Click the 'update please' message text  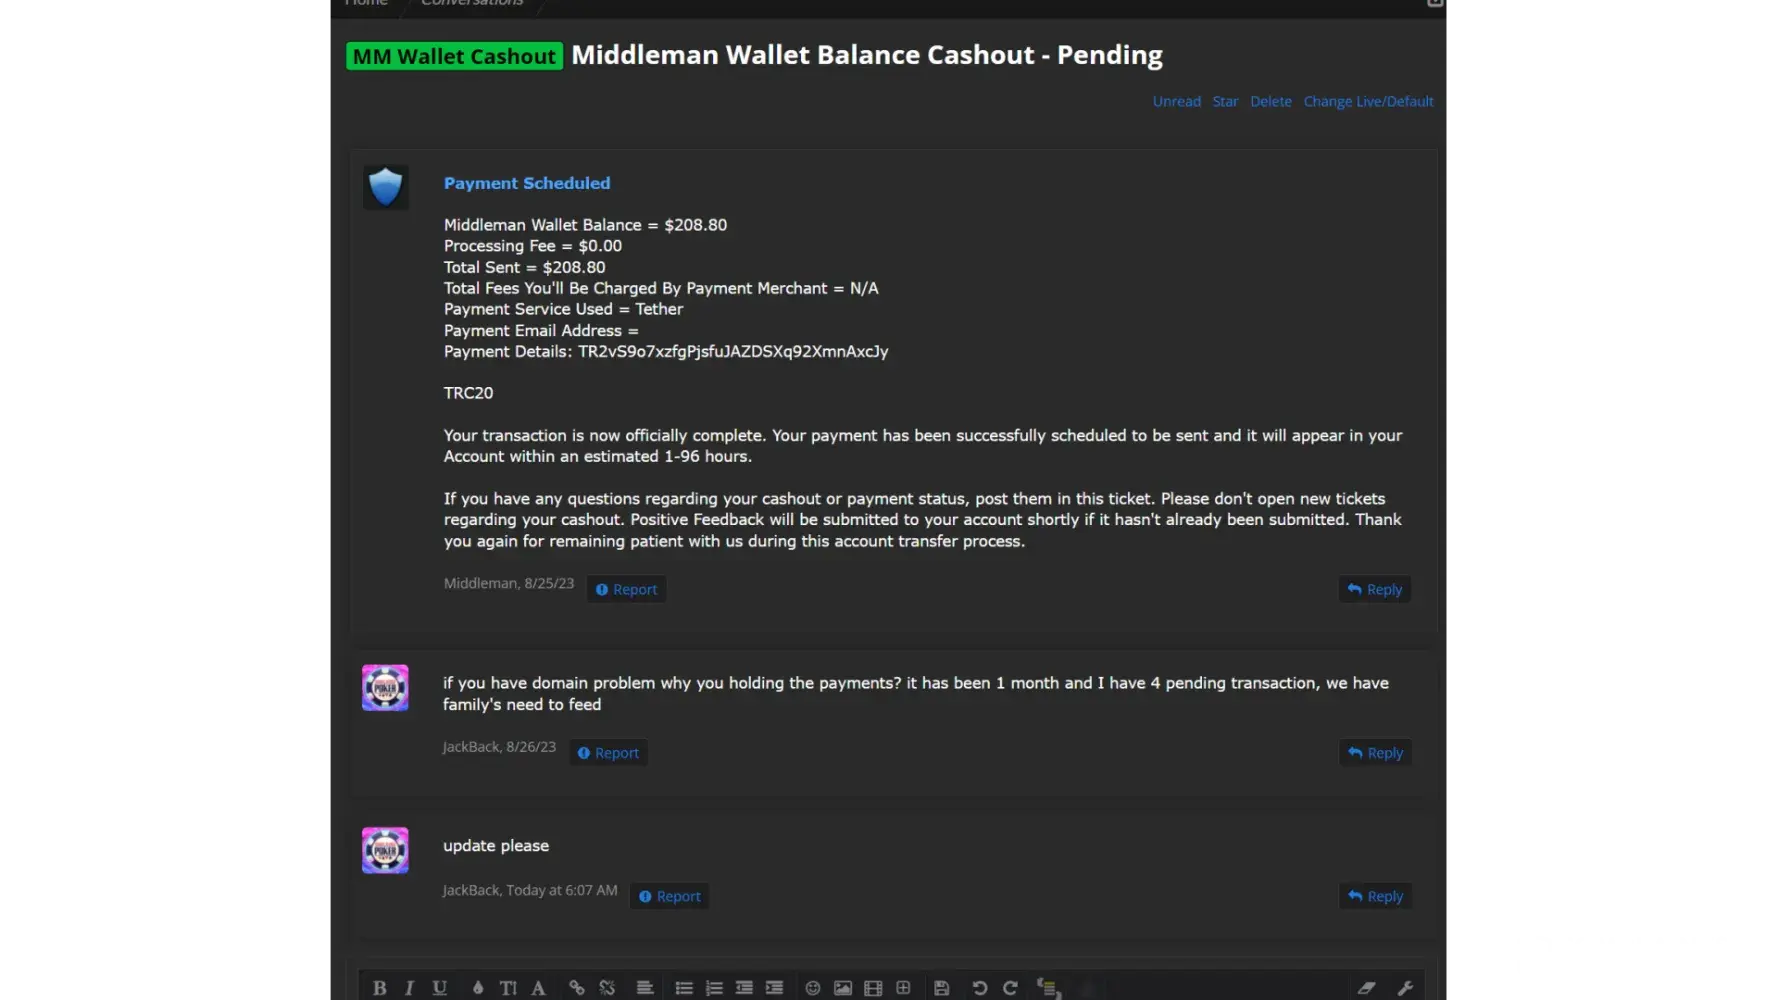pyautogui.click(x=496, y=846)
